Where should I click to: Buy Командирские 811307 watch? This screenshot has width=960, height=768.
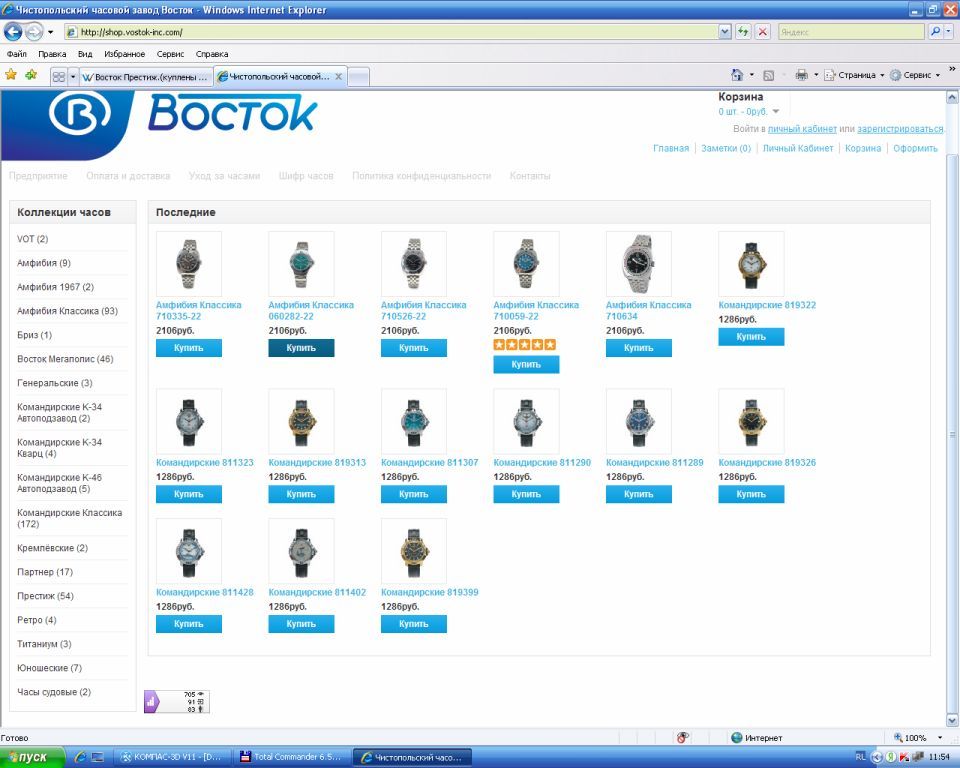(414, 494)
